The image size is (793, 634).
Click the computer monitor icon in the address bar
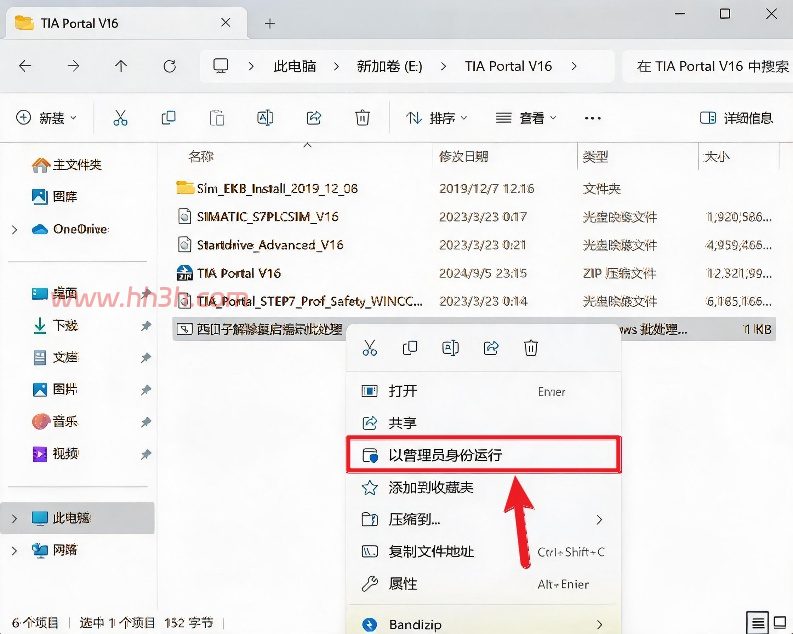pos(221,66)
